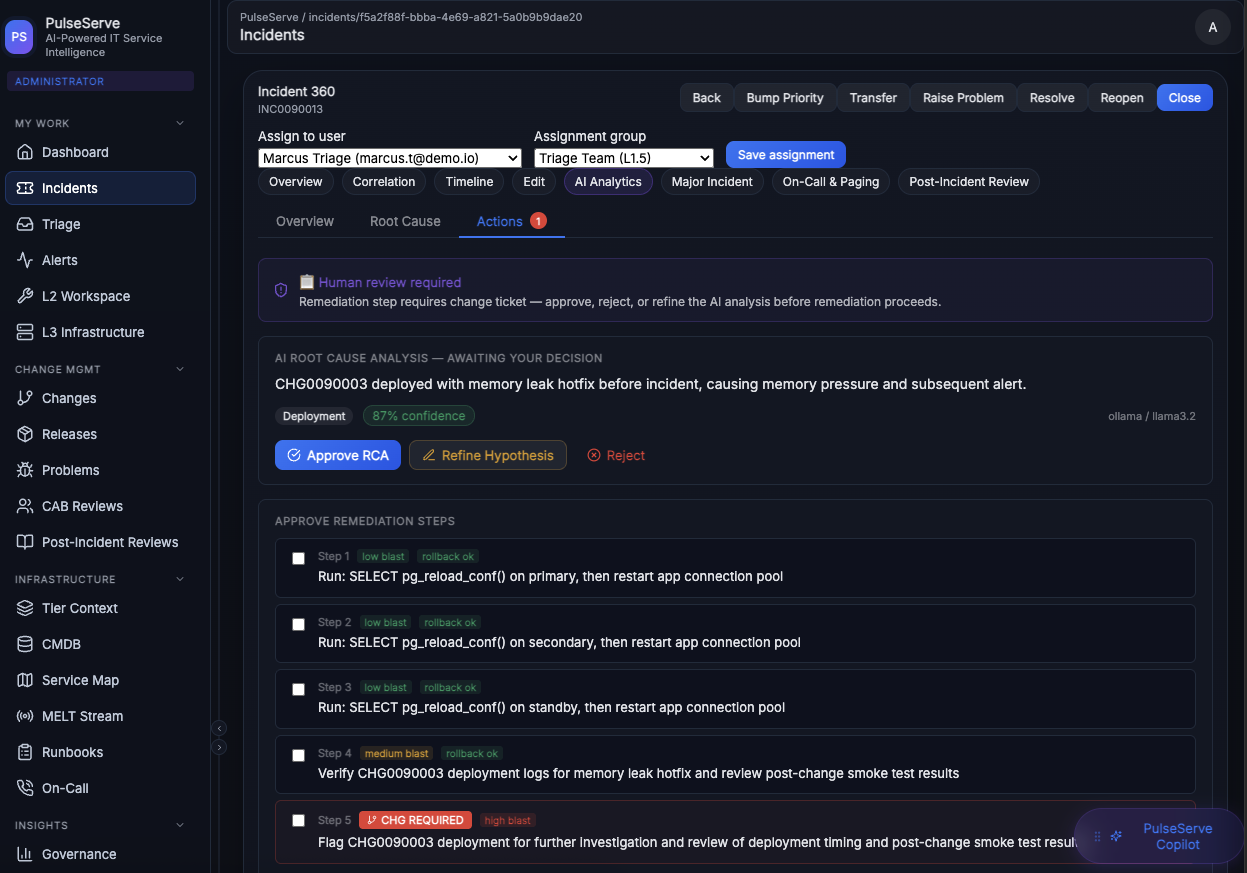The height and width of the screenshot is (873, 1247).
Task: Check the Step 5 CHG REQUIRED checkbox
Action: (298, 820)
